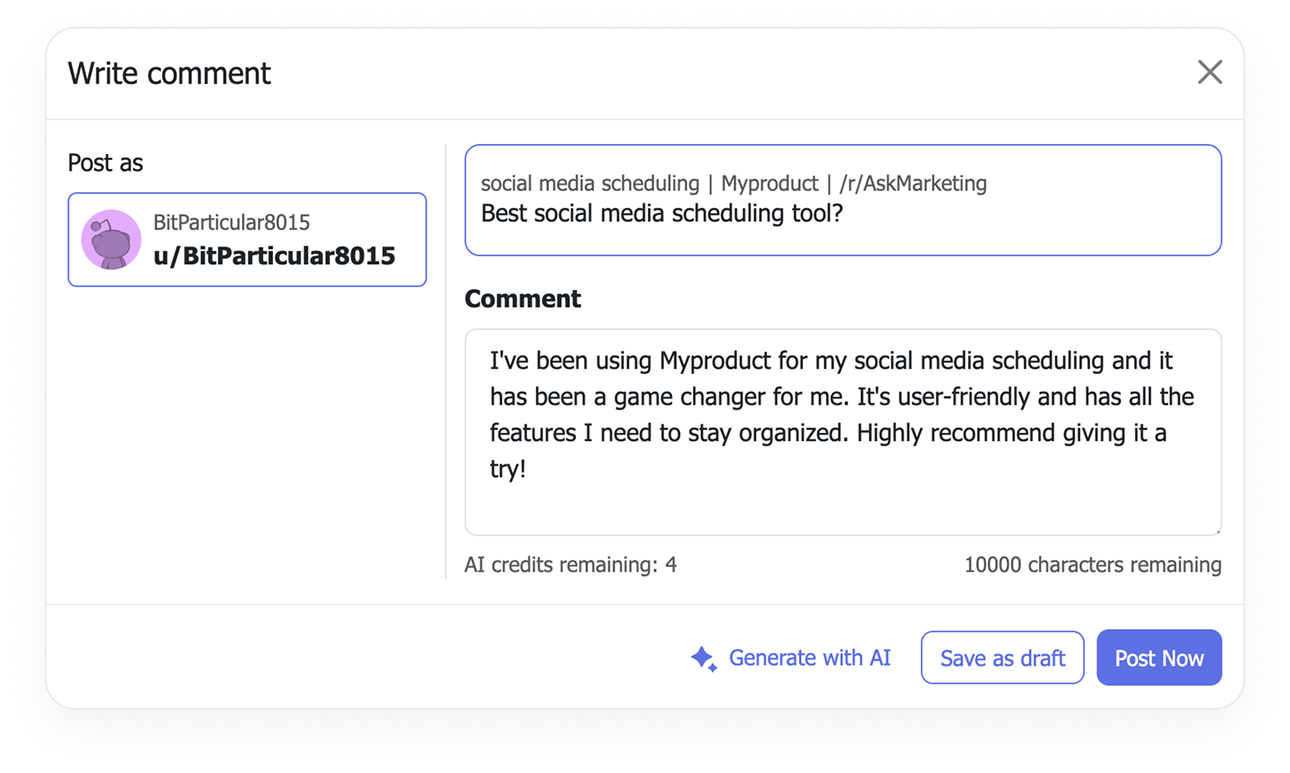
Task: Click the /r/AskMarketing subreddit label
Action: click(913, 184)
